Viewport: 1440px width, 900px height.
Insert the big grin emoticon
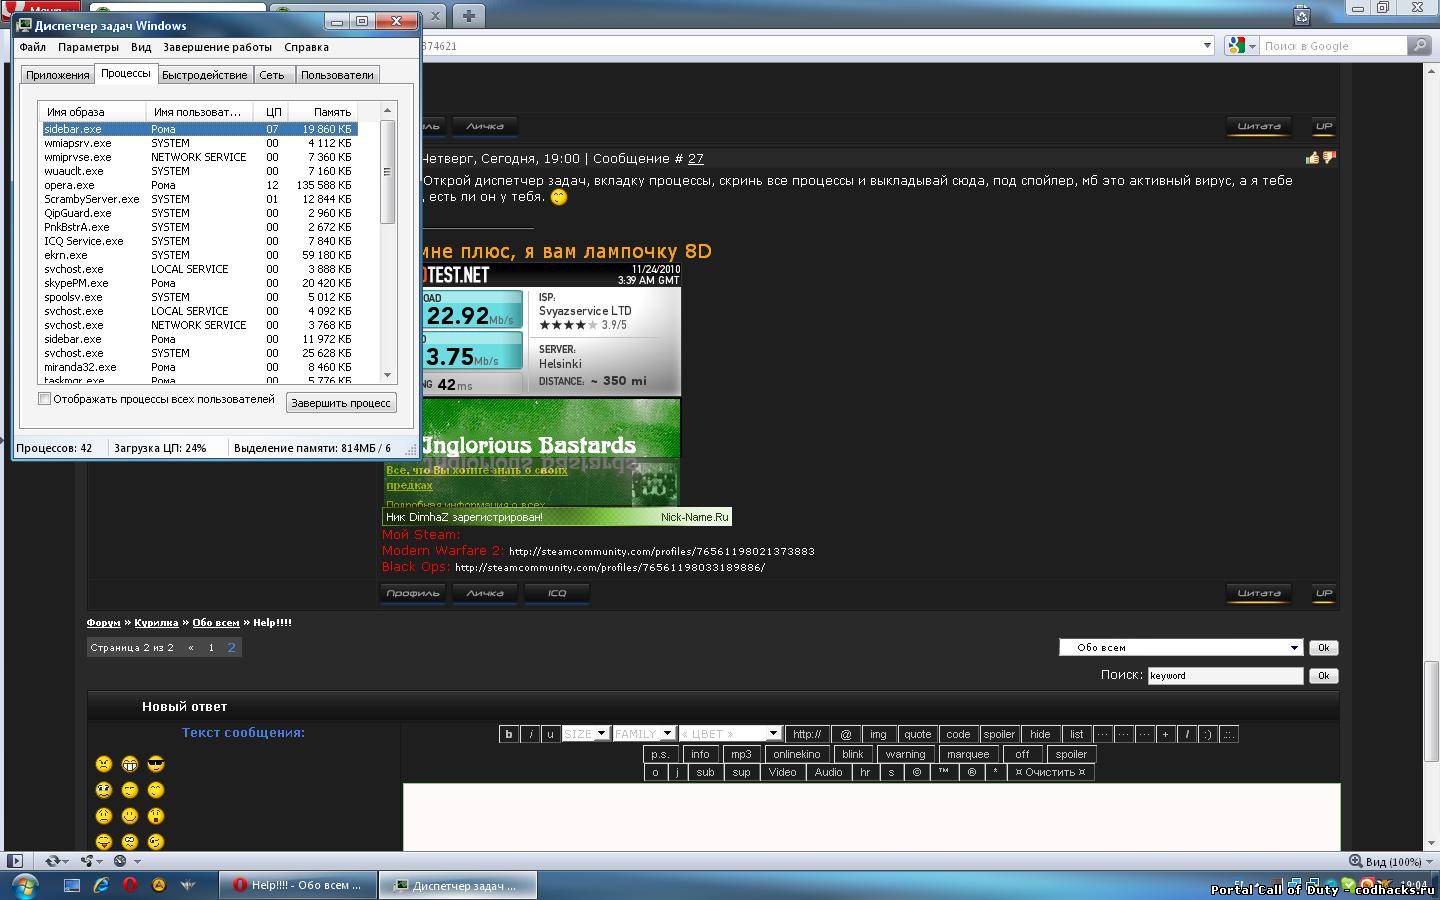click(x=130, y=764)
